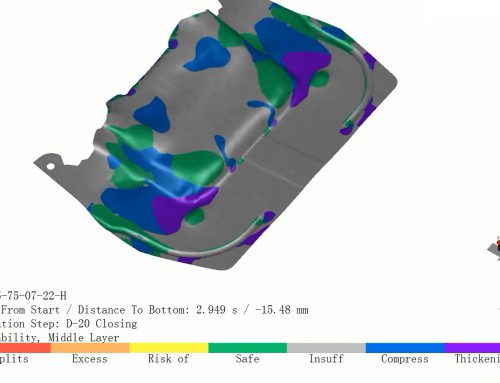The image size is (500, 383).
Task: Select the 75-07-22-H part name text
Action: [36, 296]
